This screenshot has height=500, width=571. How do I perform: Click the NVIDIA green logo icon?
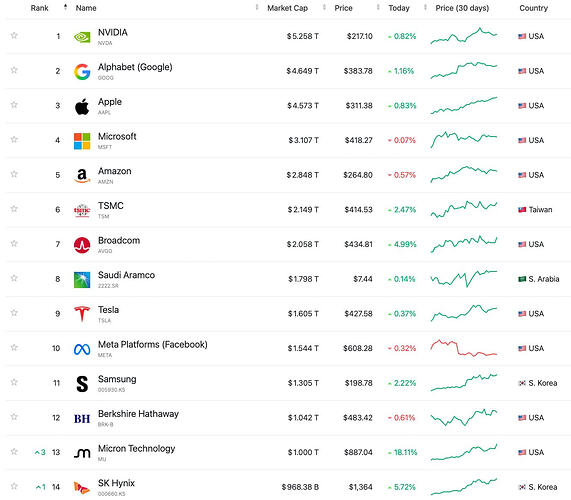click(82, 36)
